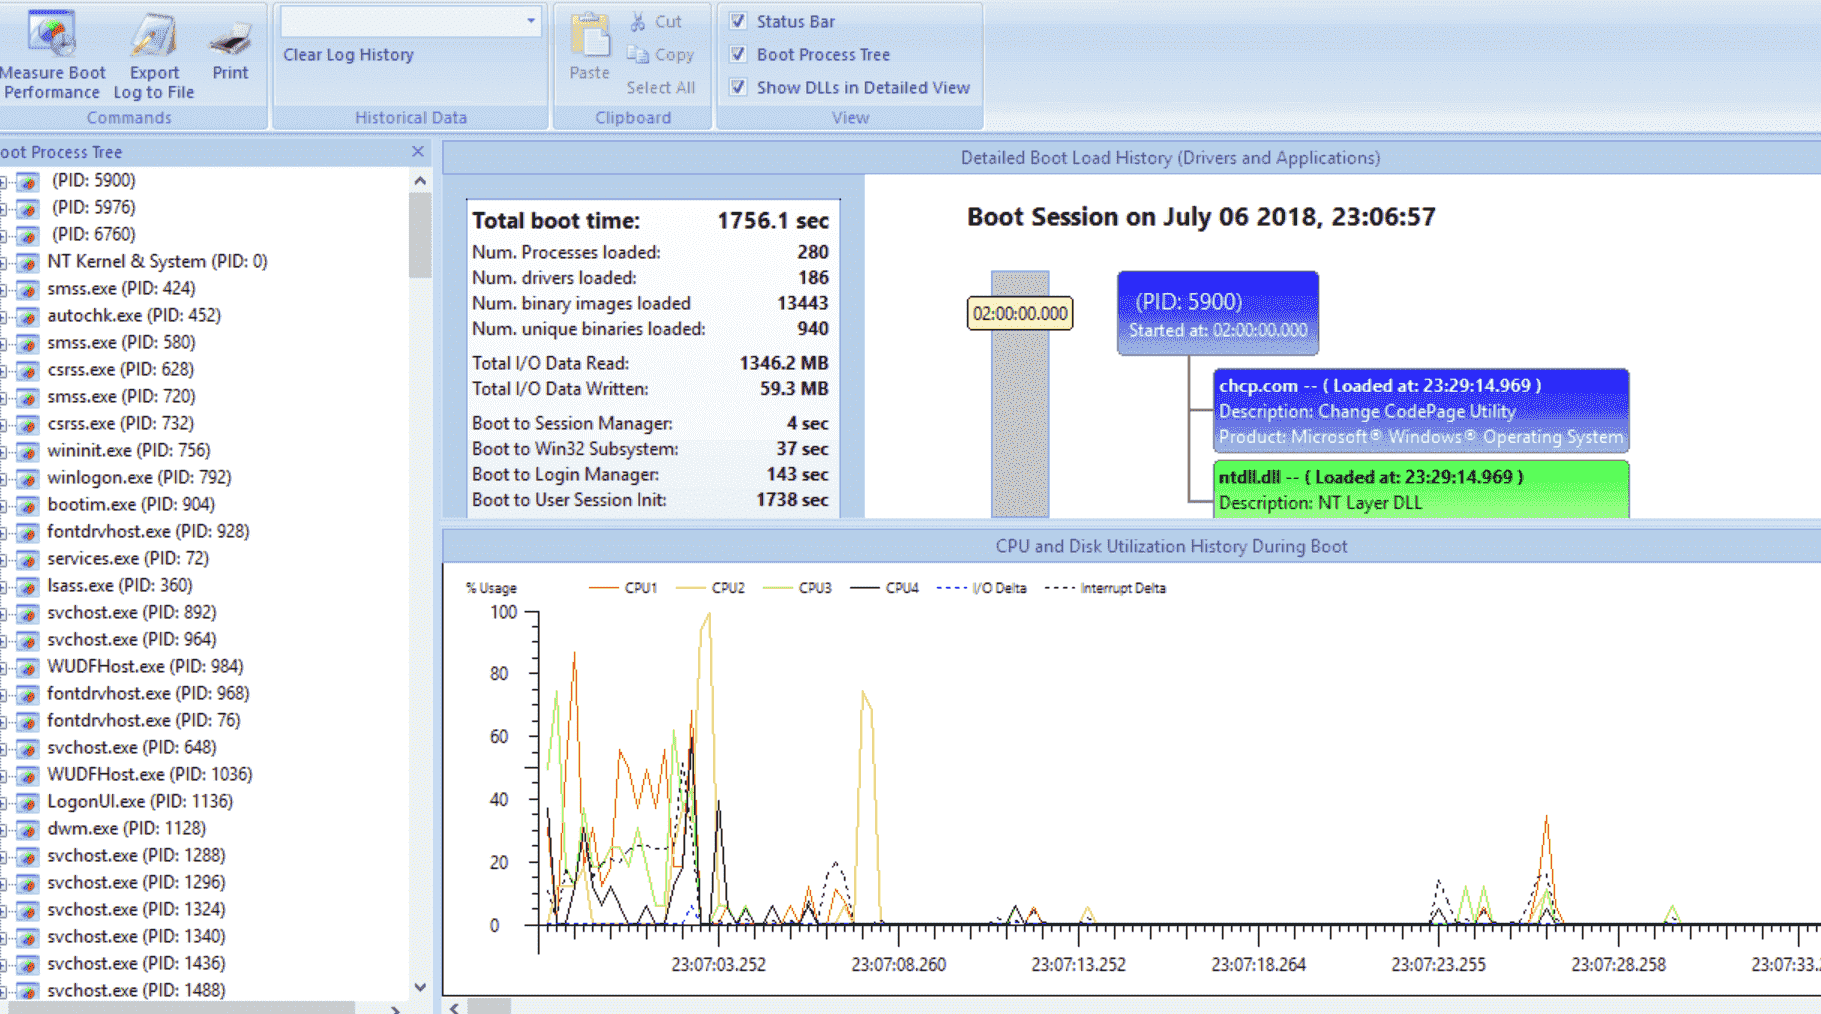Select the WUDFHost.exe (PID: 1036) process icon
Viewport: 1821px width, 1014px height.
28,775
